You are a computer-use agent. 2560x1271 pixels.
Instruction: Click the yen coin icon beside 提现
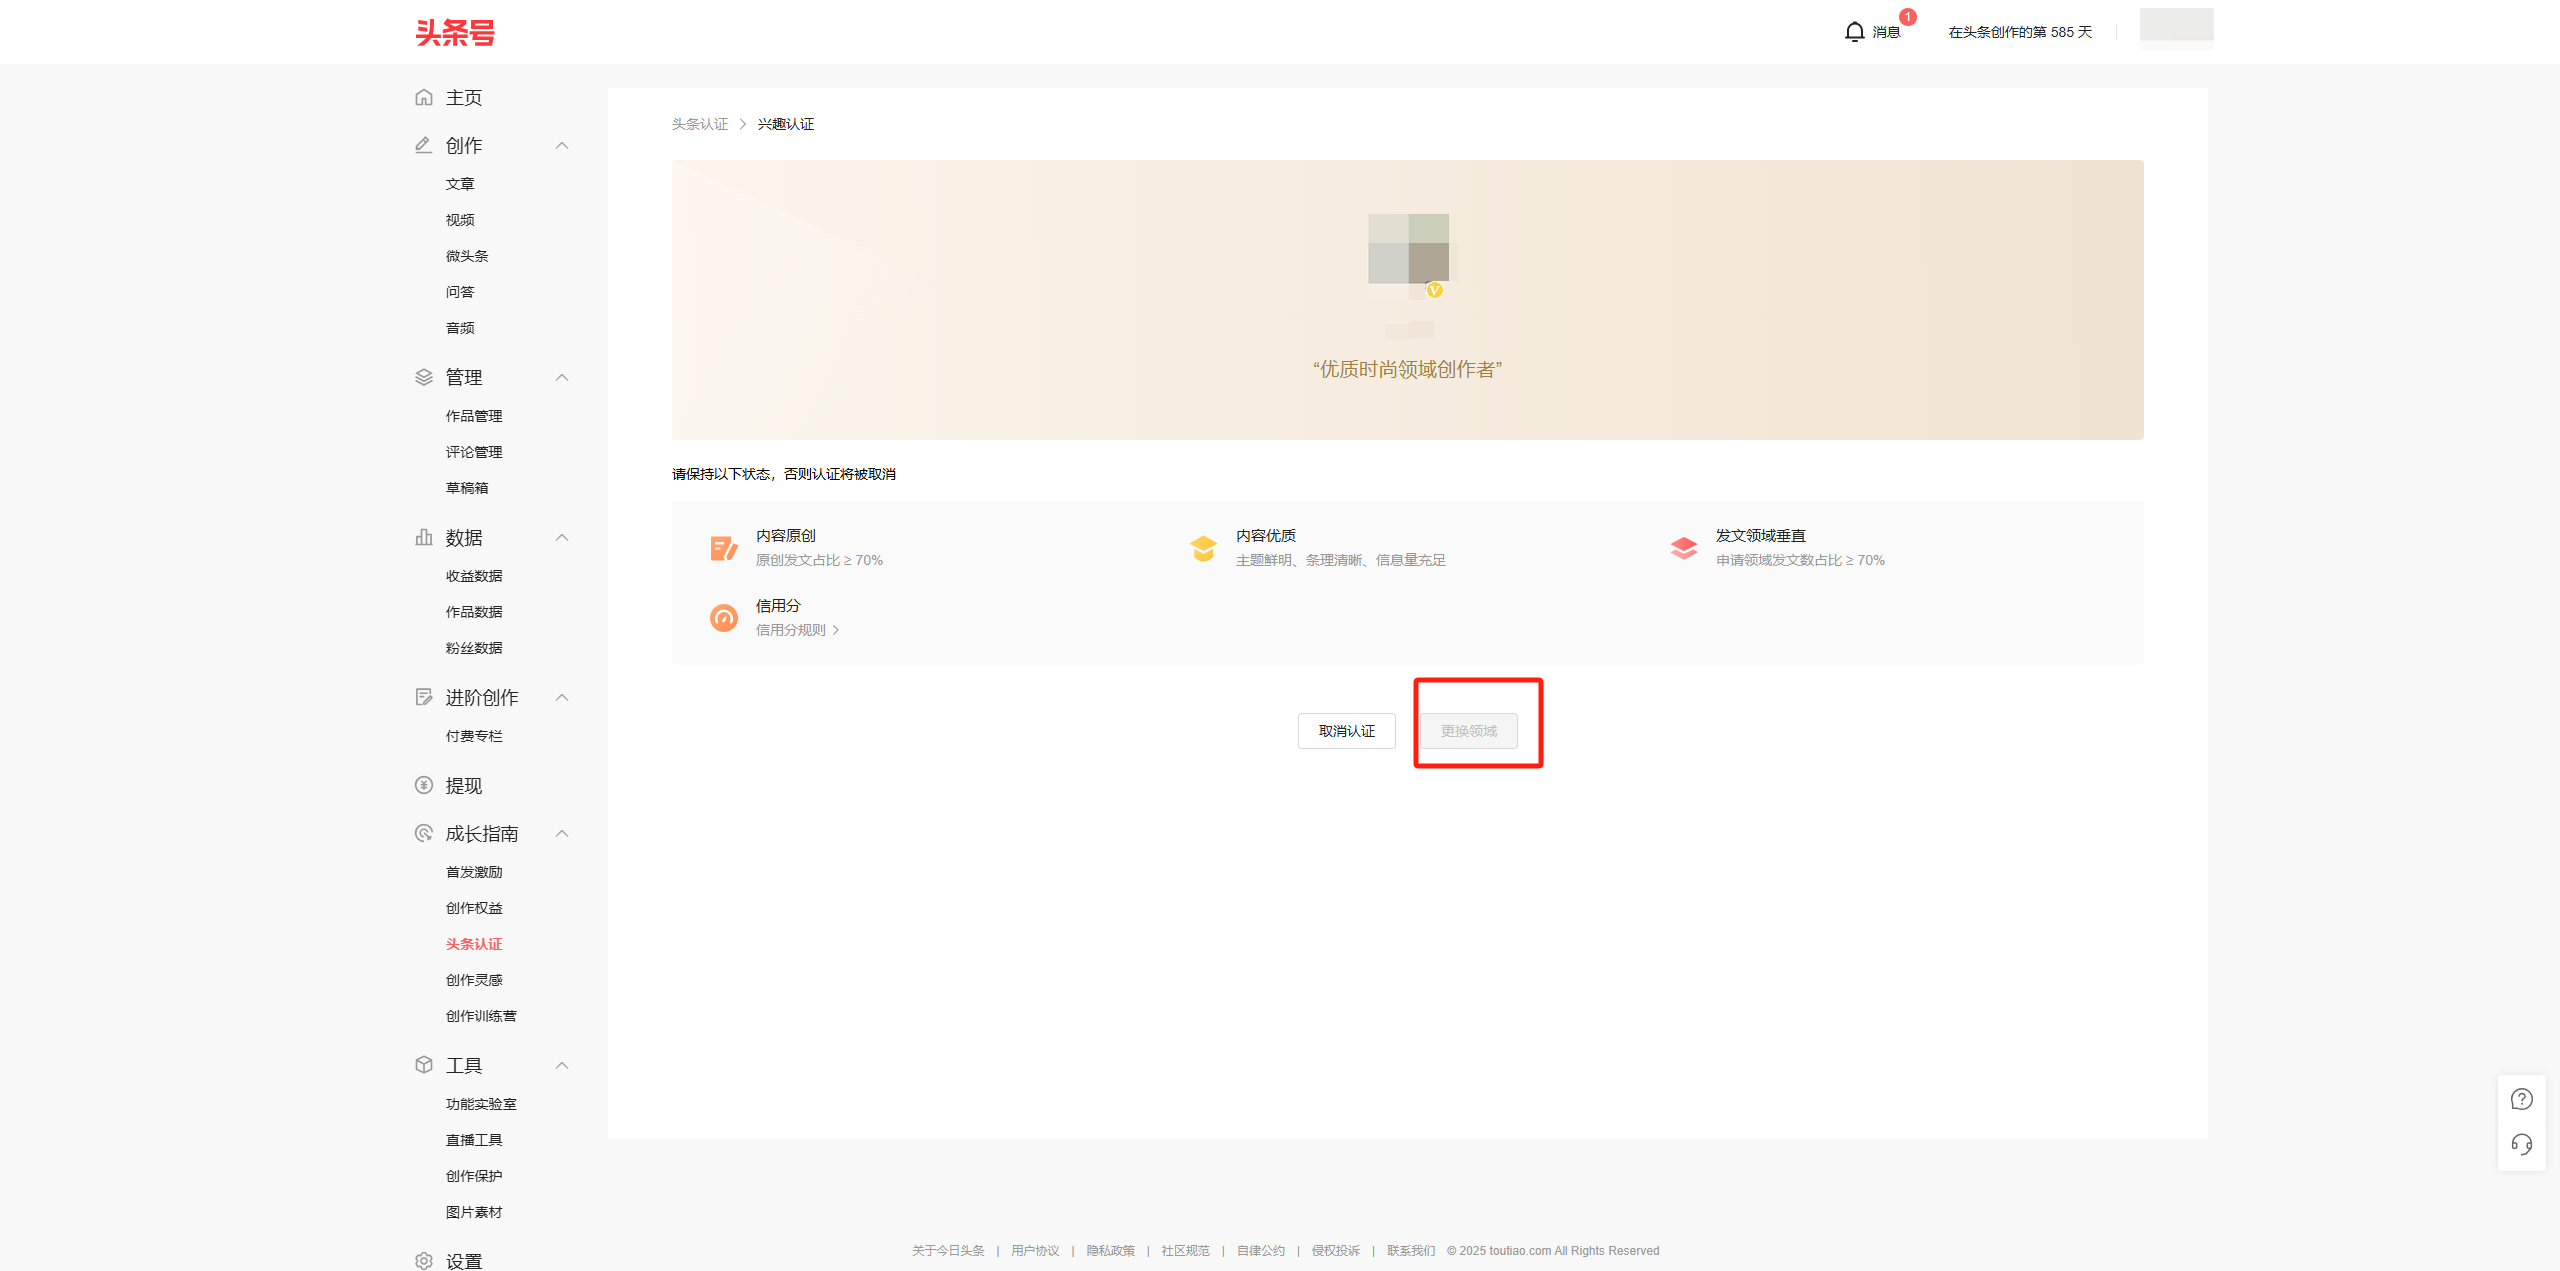point(424,785)
